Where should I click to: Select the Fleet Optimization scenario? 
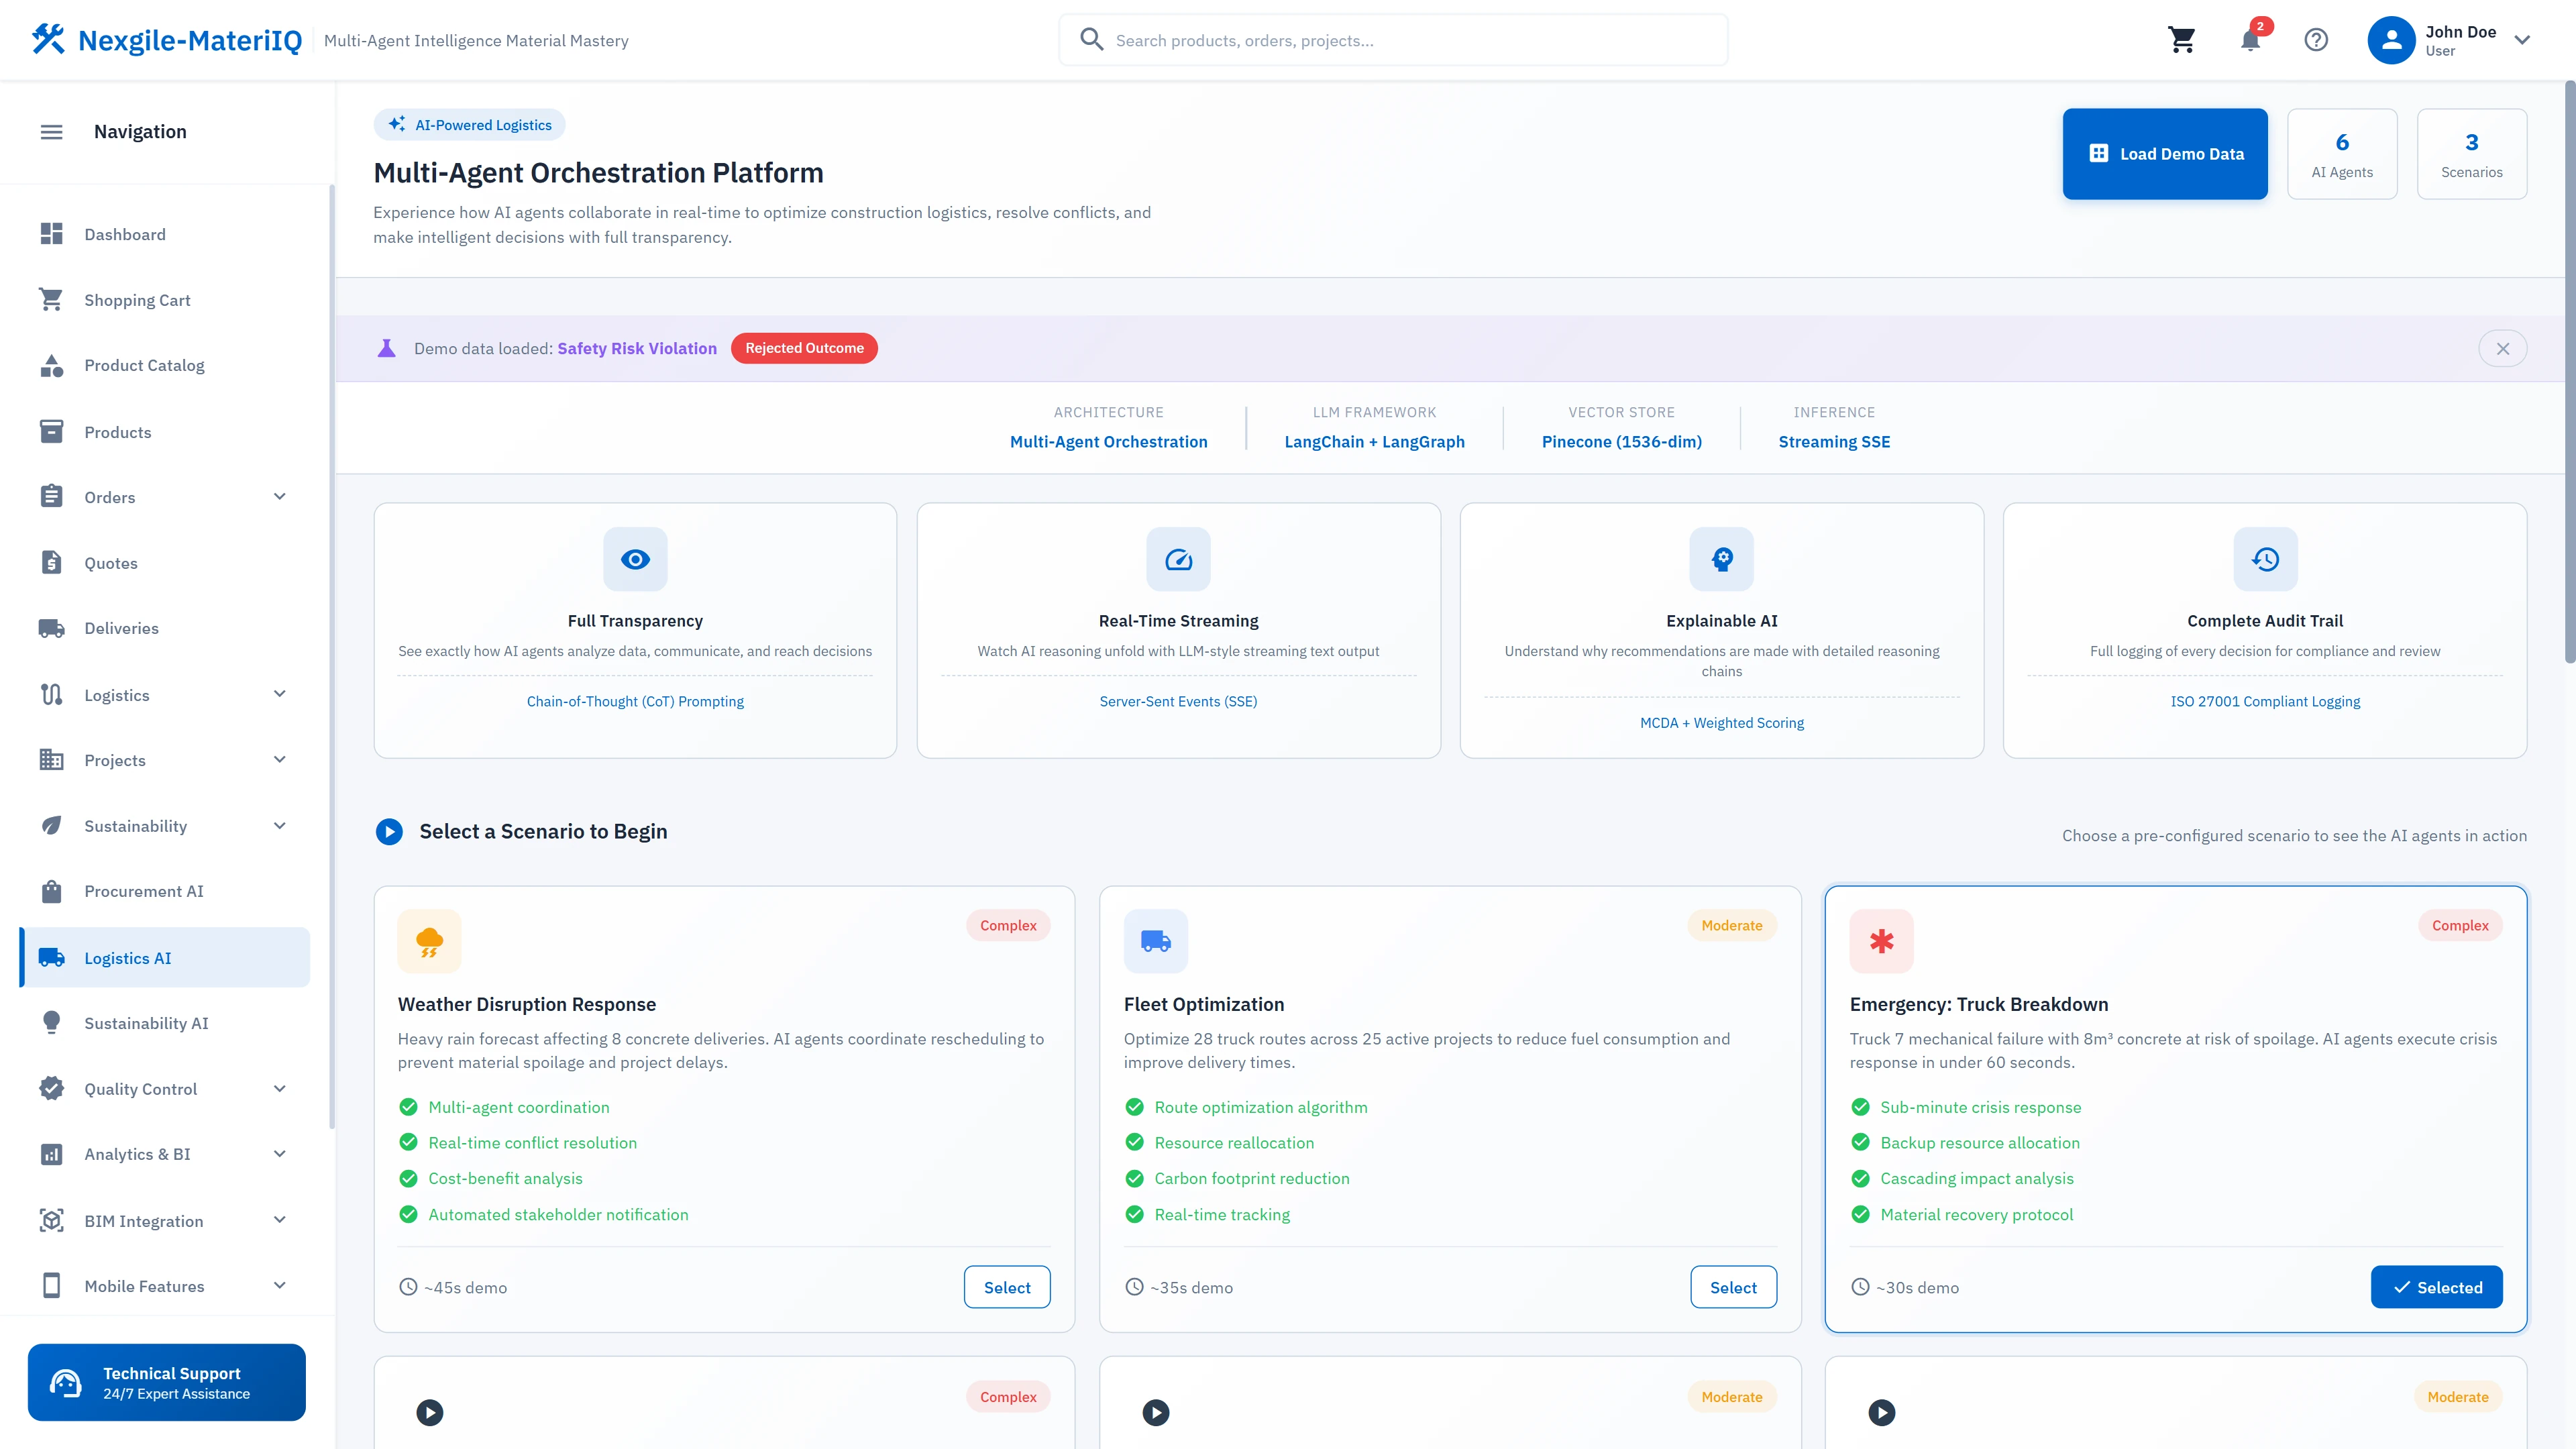(1733, 1287)
